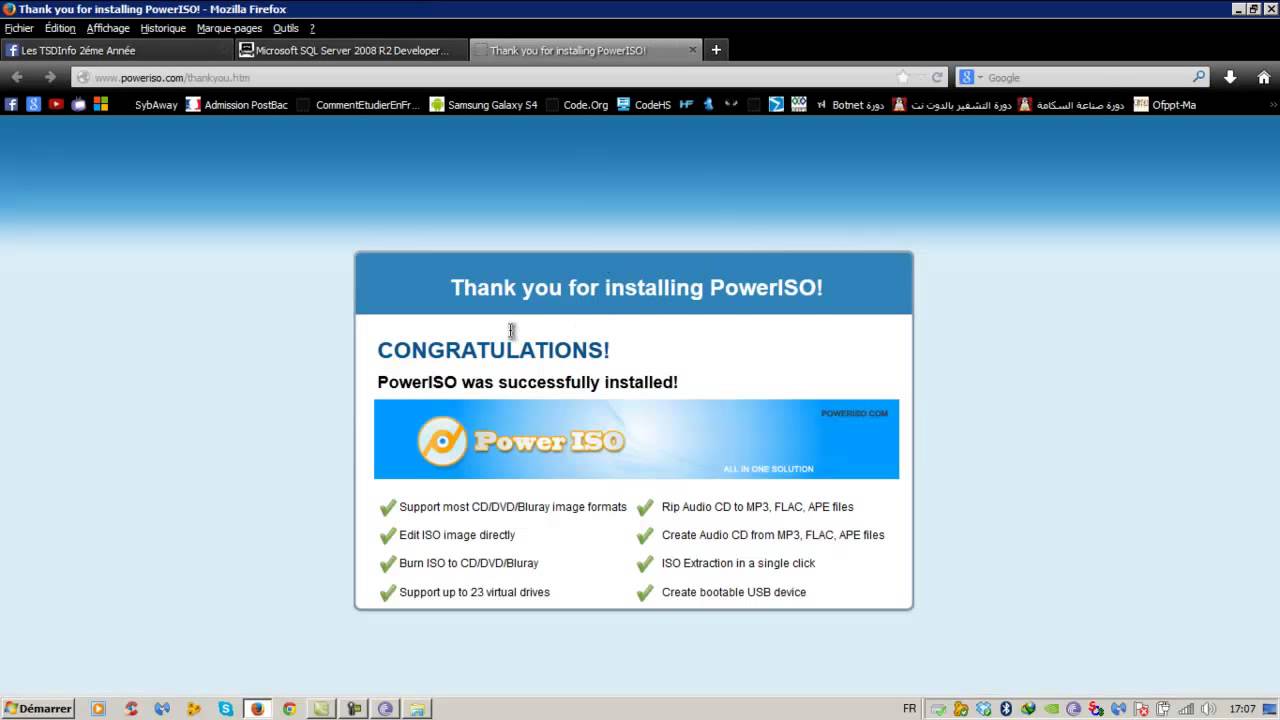1280x720 pixels.
Task: Open the ? help menu
Action: 312,28
